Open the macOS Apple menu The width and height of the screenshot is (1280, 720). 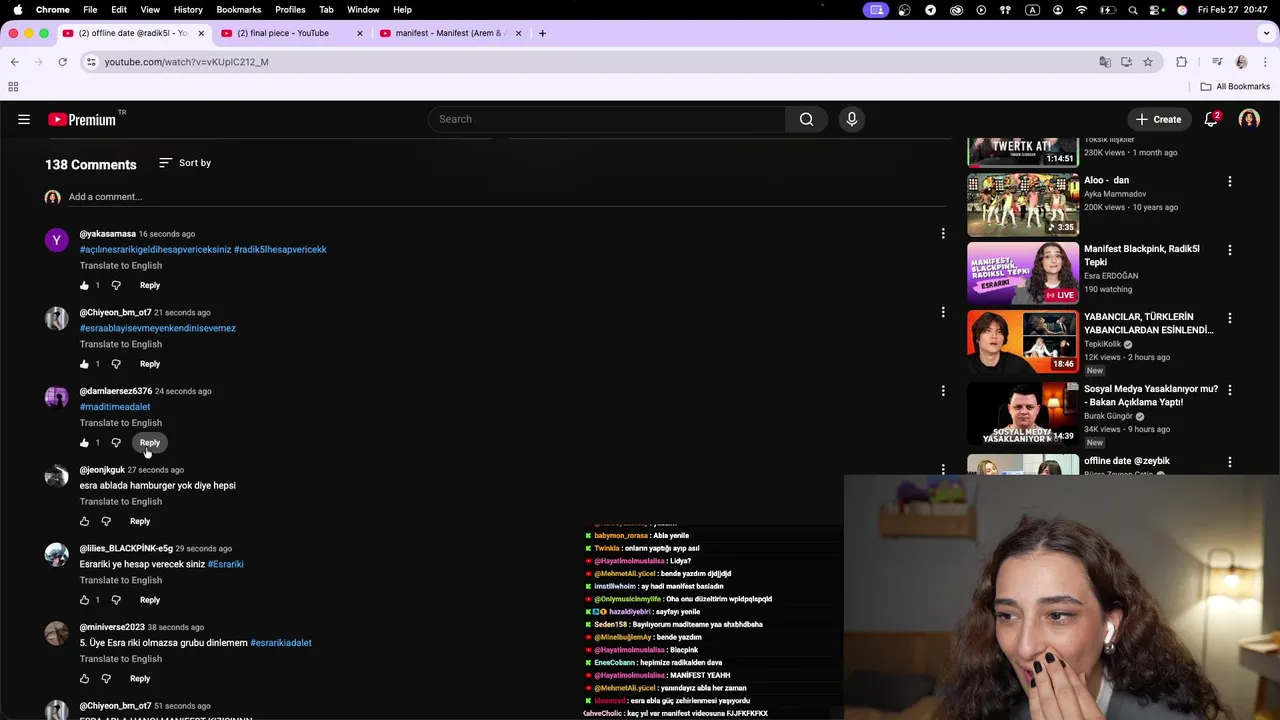point(17,9)
